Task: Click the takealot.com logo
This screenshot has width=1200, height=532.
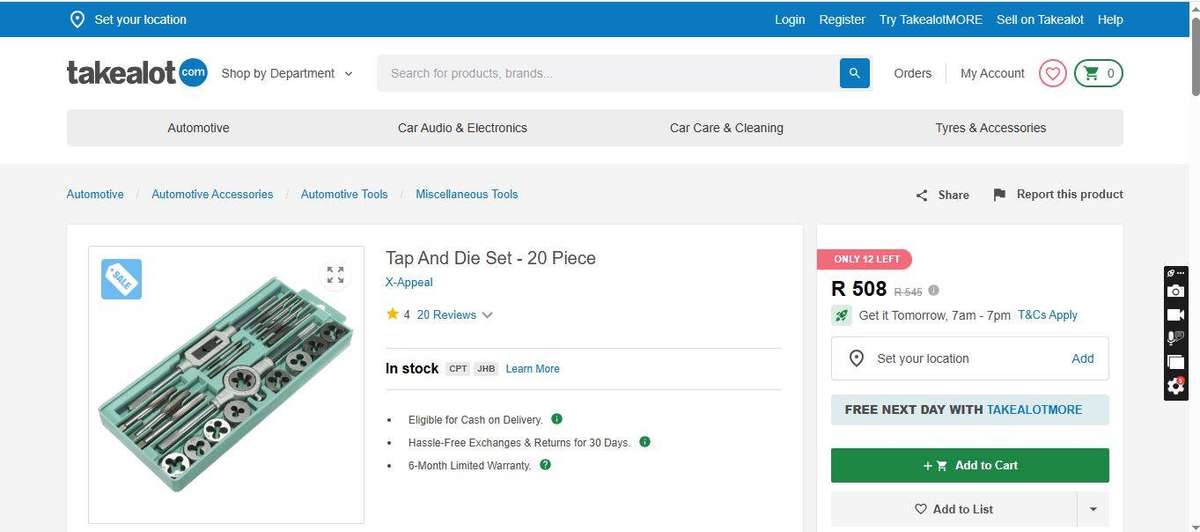Action: coord(137,73)
